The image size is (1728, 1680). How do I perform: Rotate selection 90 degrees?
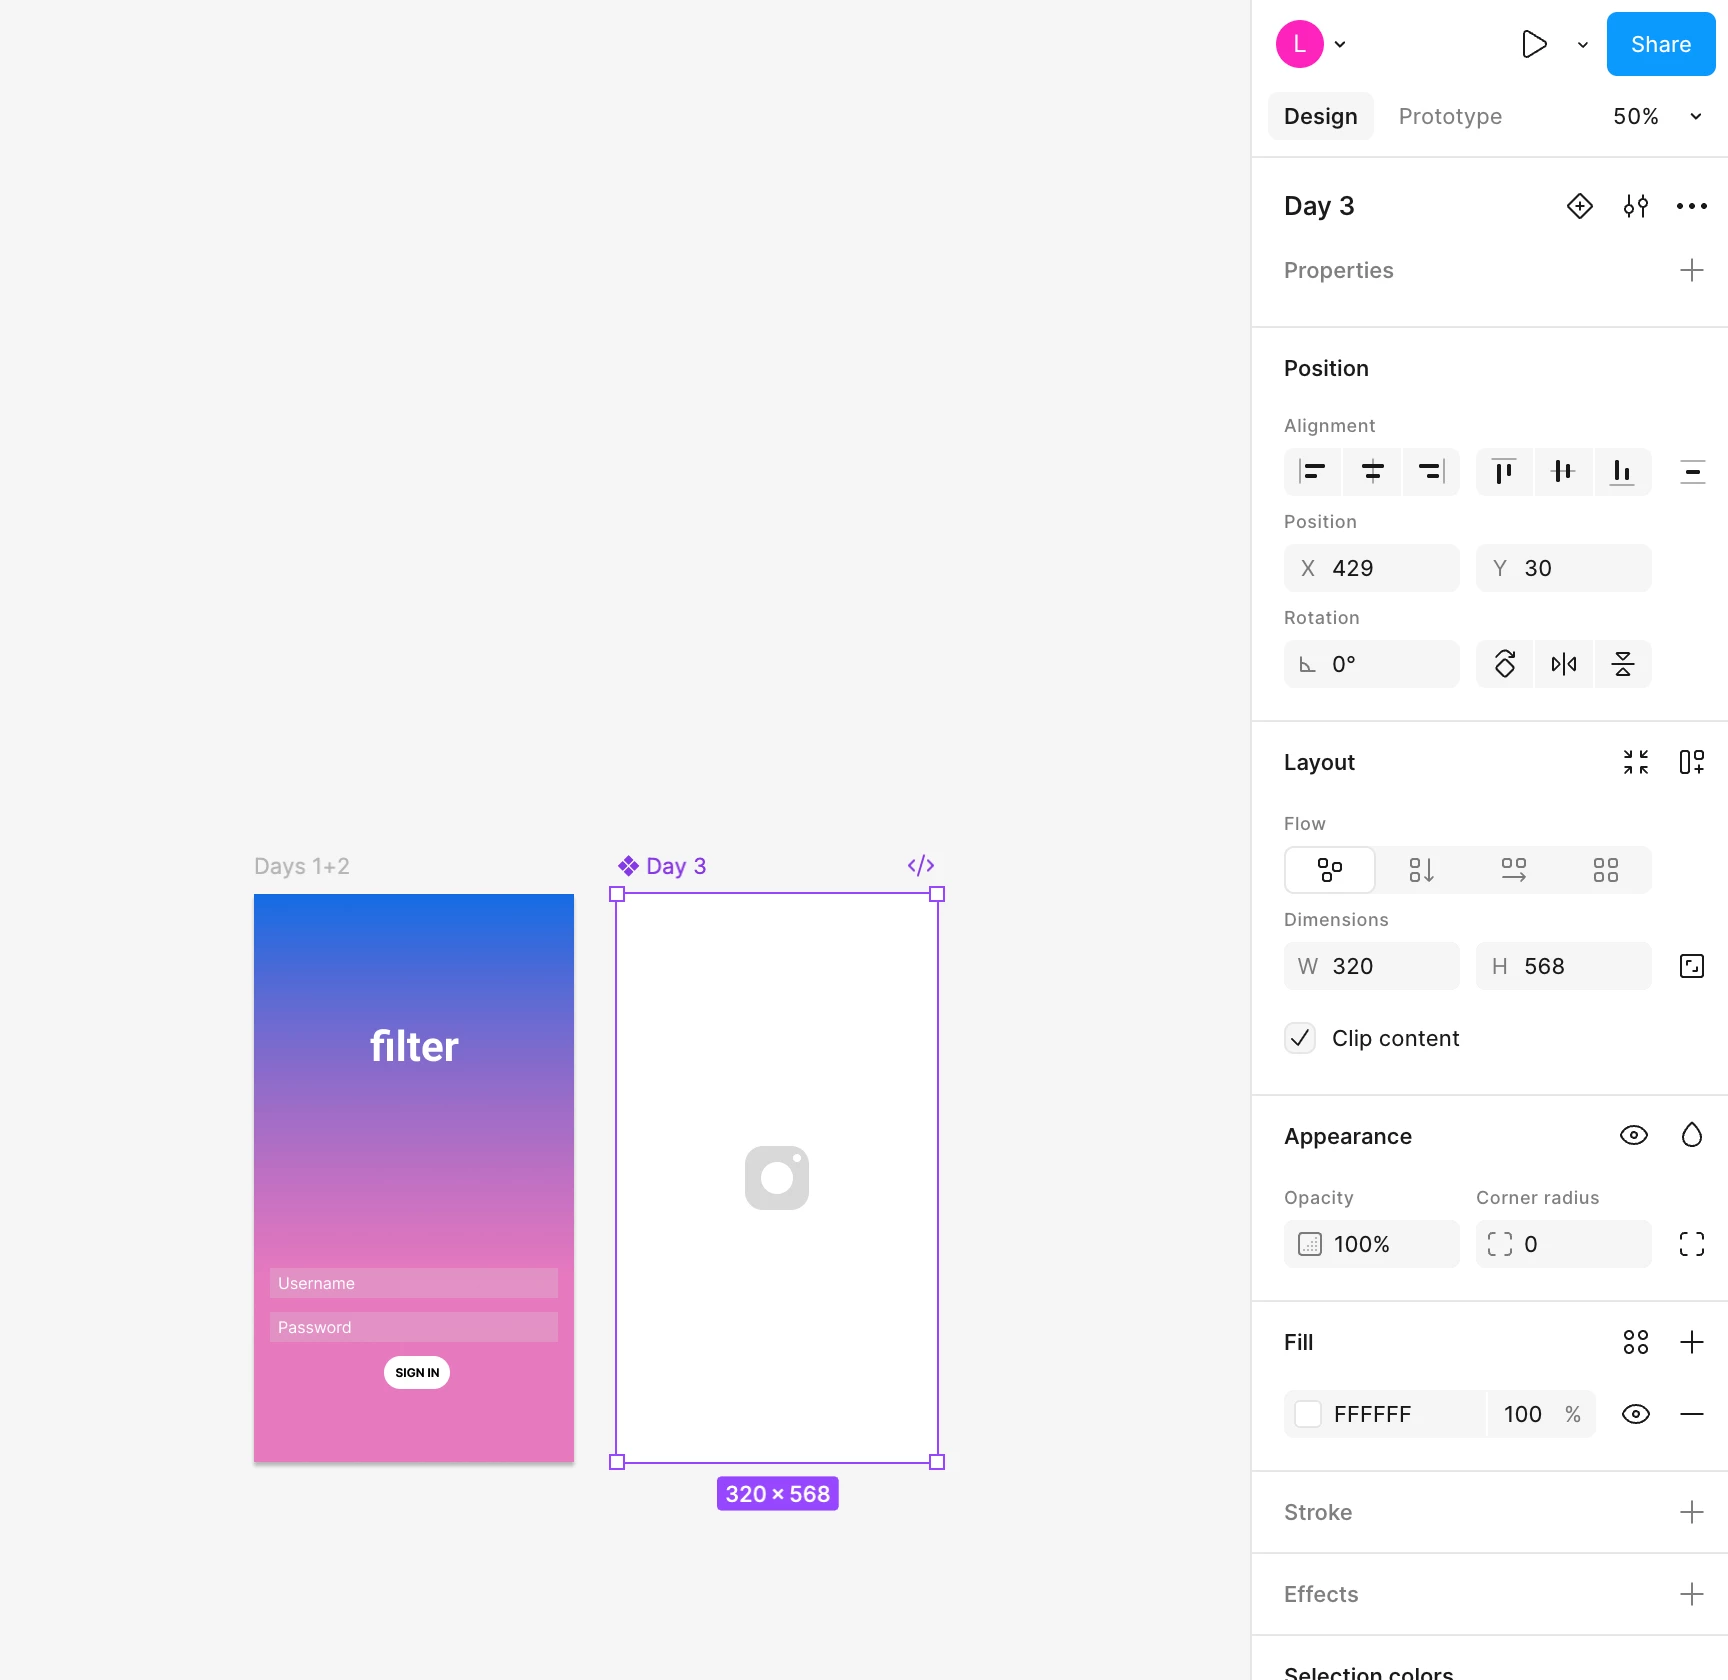tap(1505, 664)
